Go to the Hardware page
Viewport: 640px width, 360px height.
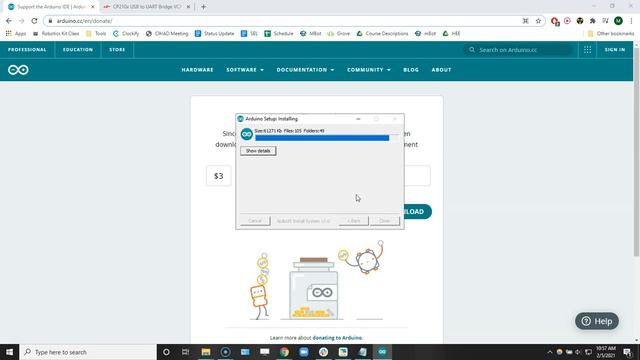point(198,70)
